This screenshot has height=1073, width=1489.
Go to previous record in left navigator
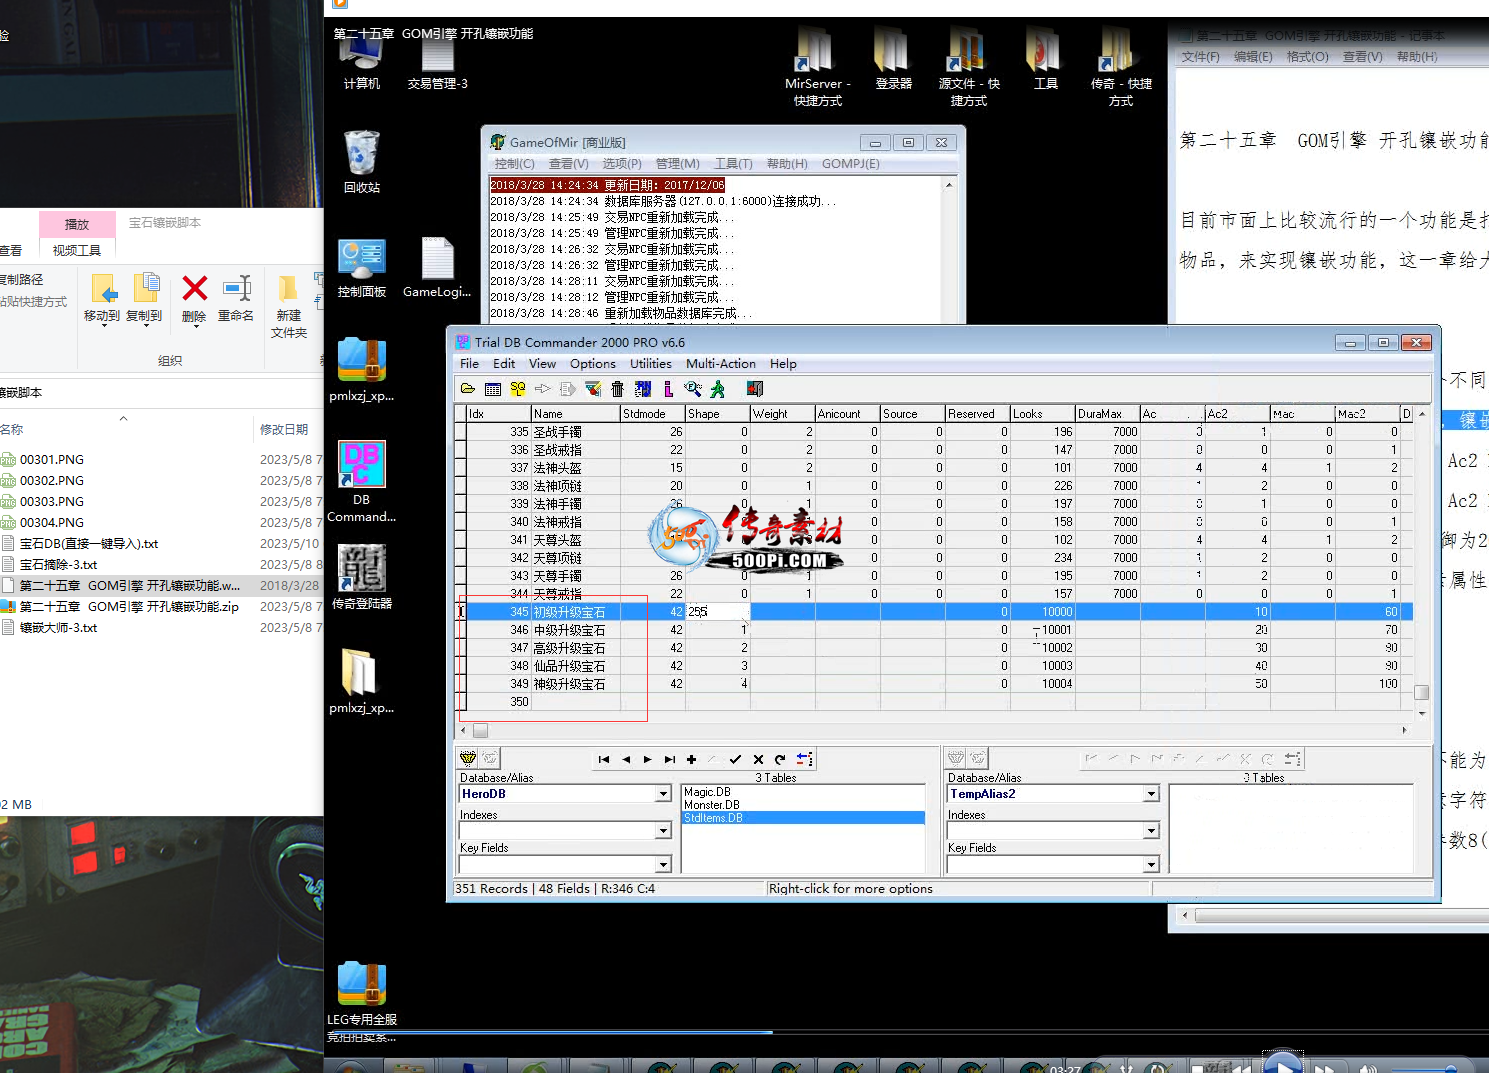(x=626, y=759)
